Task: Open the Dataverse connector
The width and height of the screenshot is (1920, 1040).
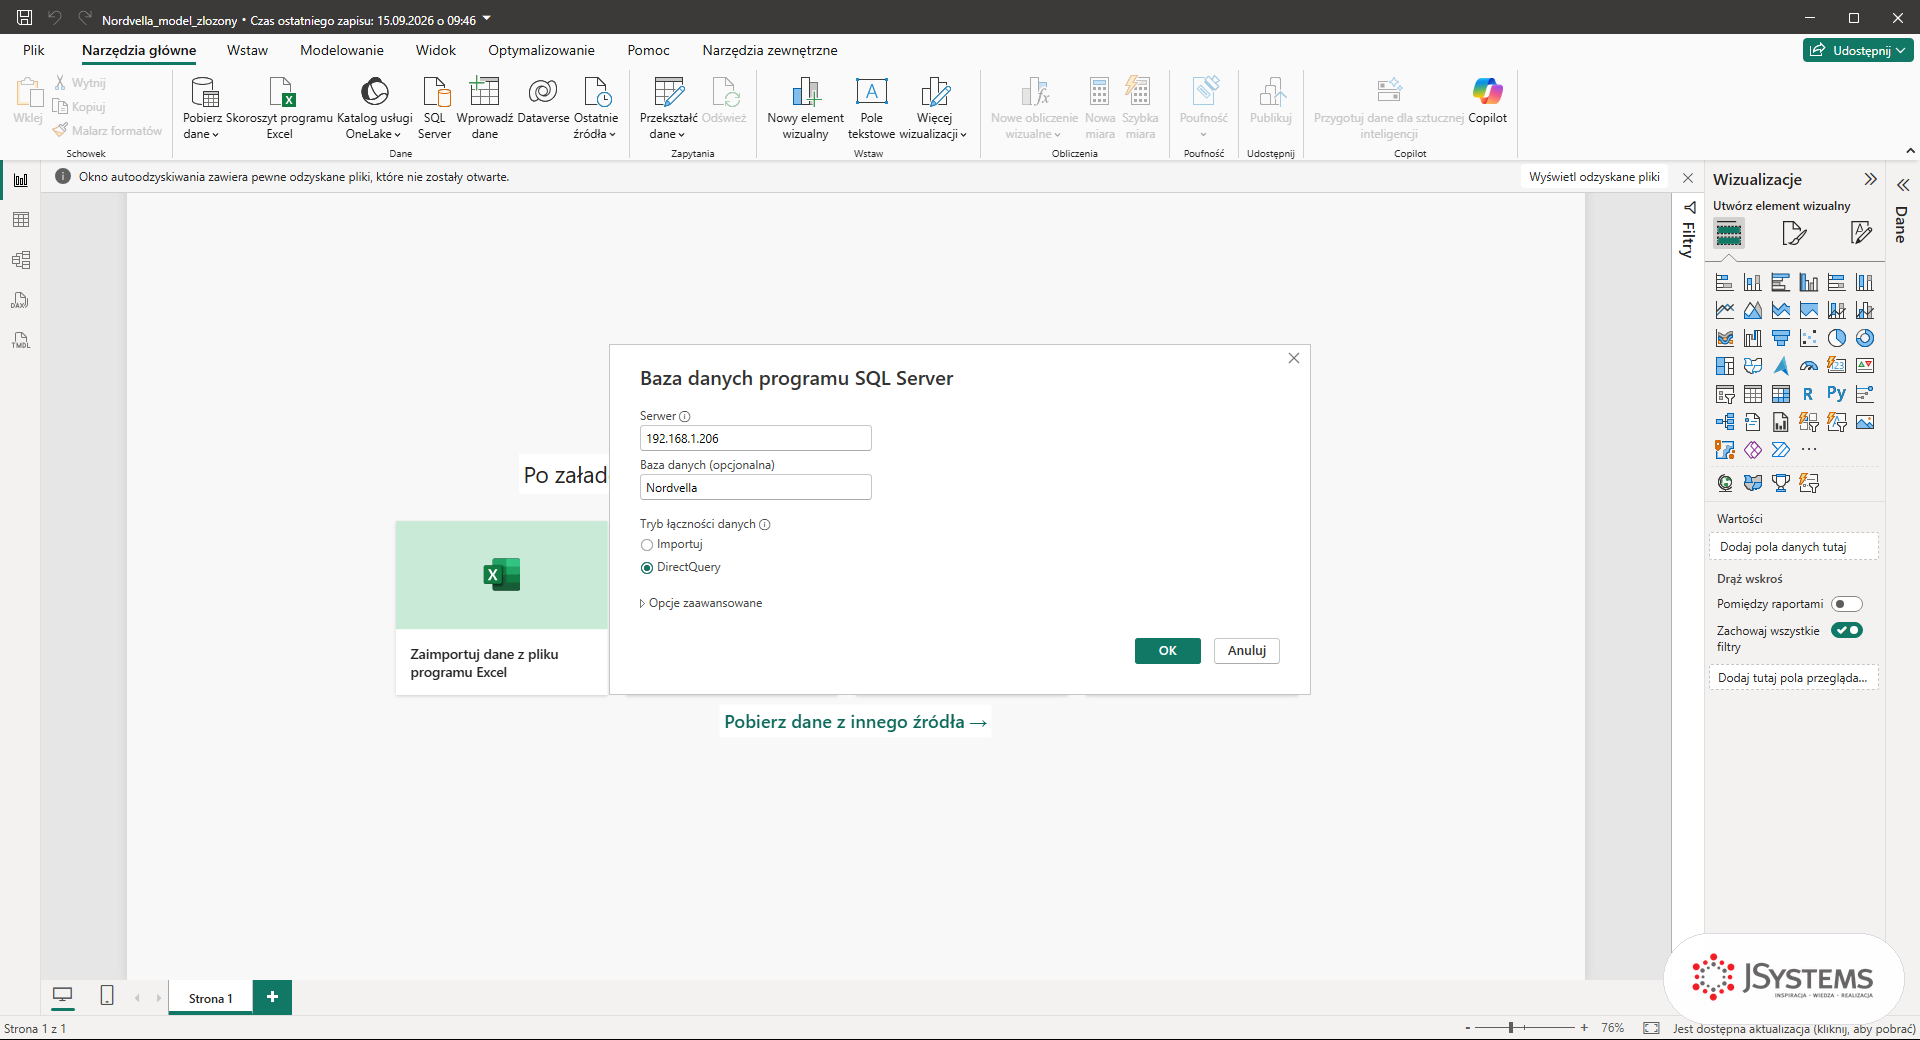Action: (543, 100)
